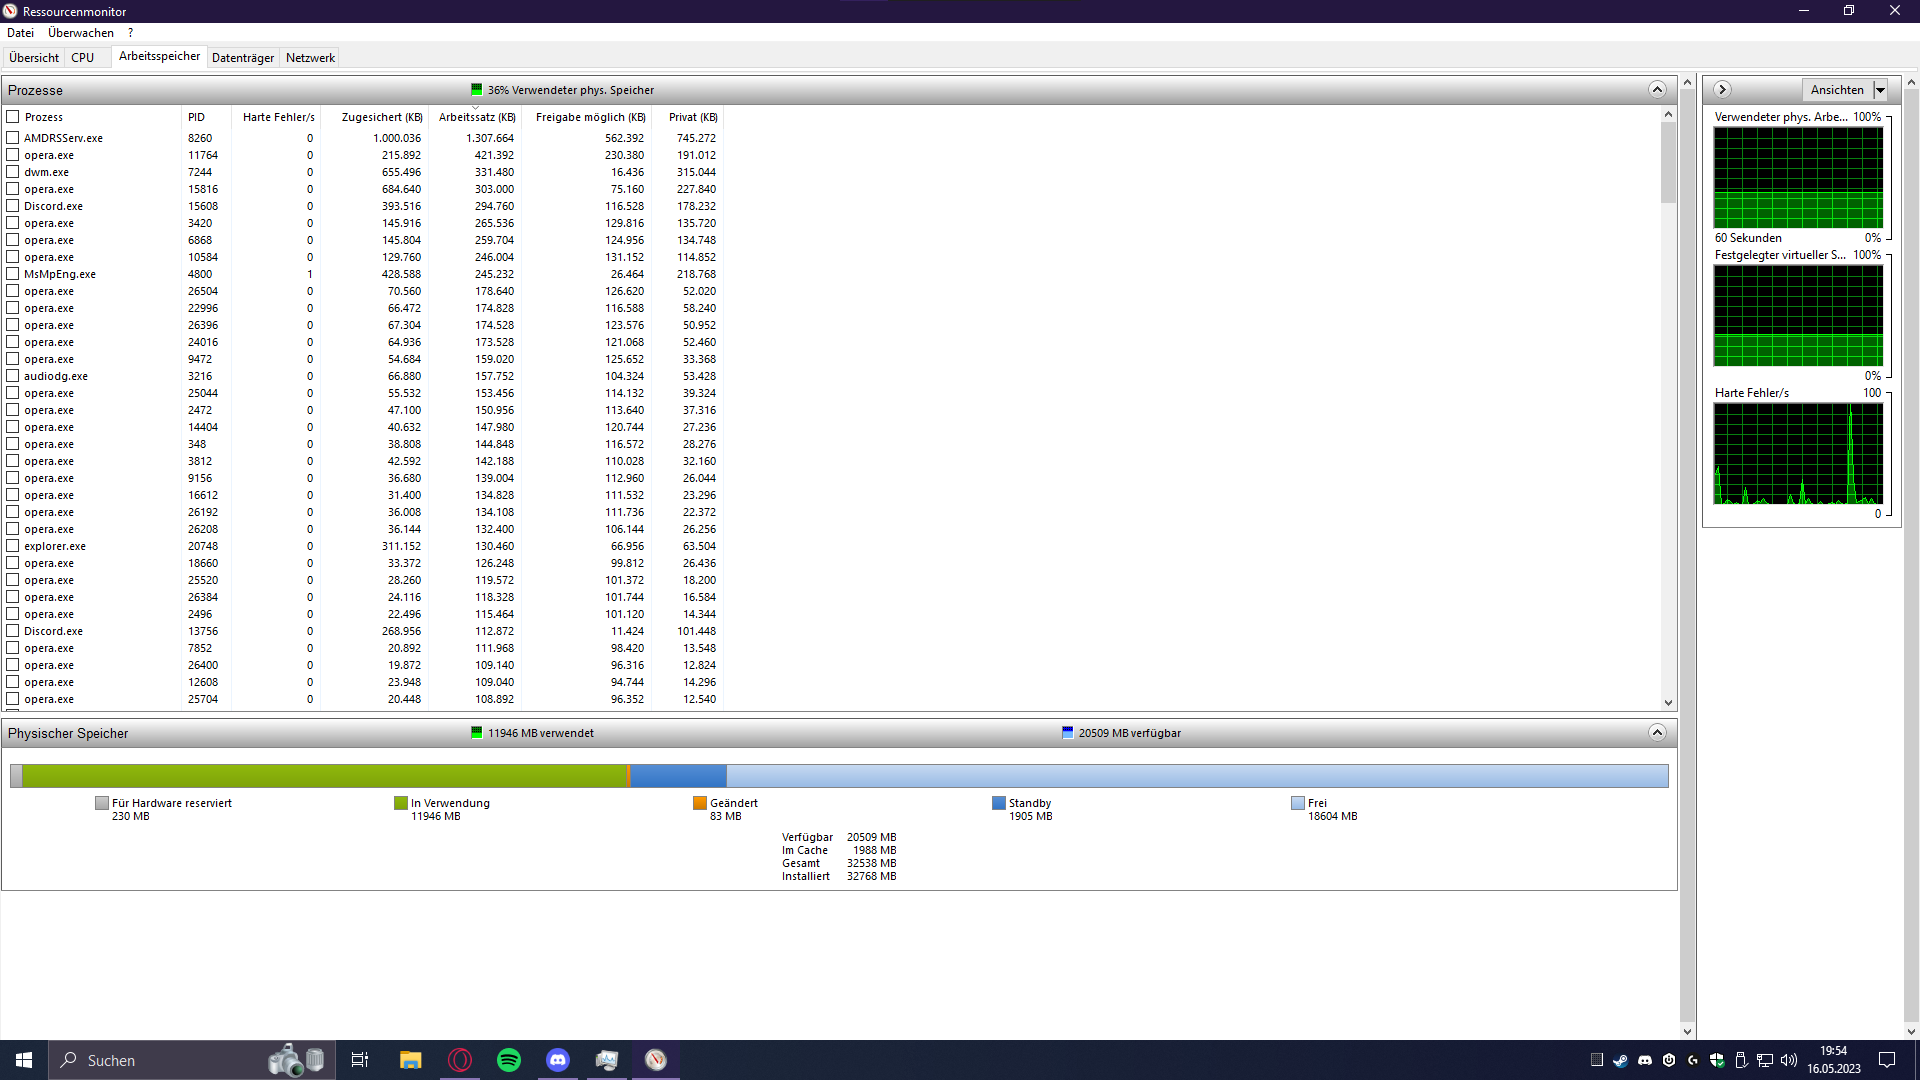Image resolution: width=1920 pixels, height=1080 pixels.
Task: Open Task View from the taskbar
Action: [360, 1060]
